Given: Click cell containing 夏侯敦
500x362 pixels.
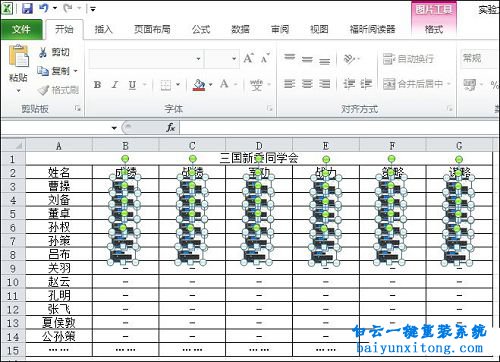Looking at the screenshot, I should (x=59, y=323).
